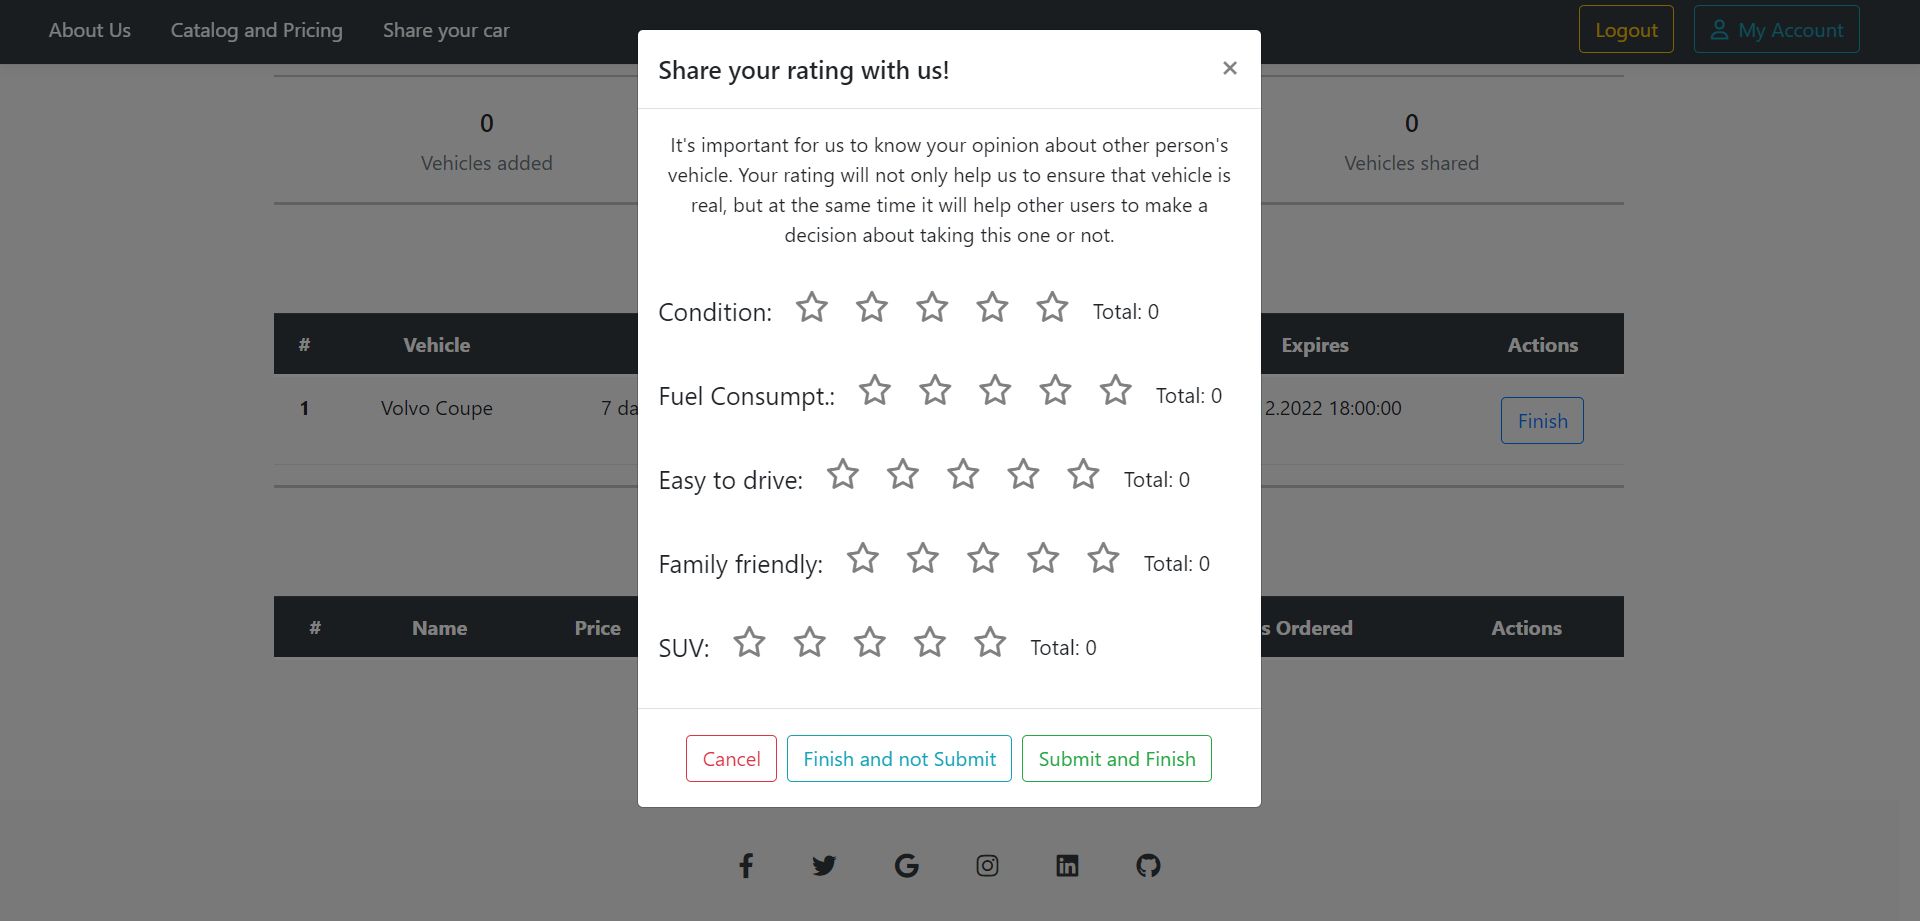Rate Easy to drive four stars
The image size is (1920, 921).
1023,475
